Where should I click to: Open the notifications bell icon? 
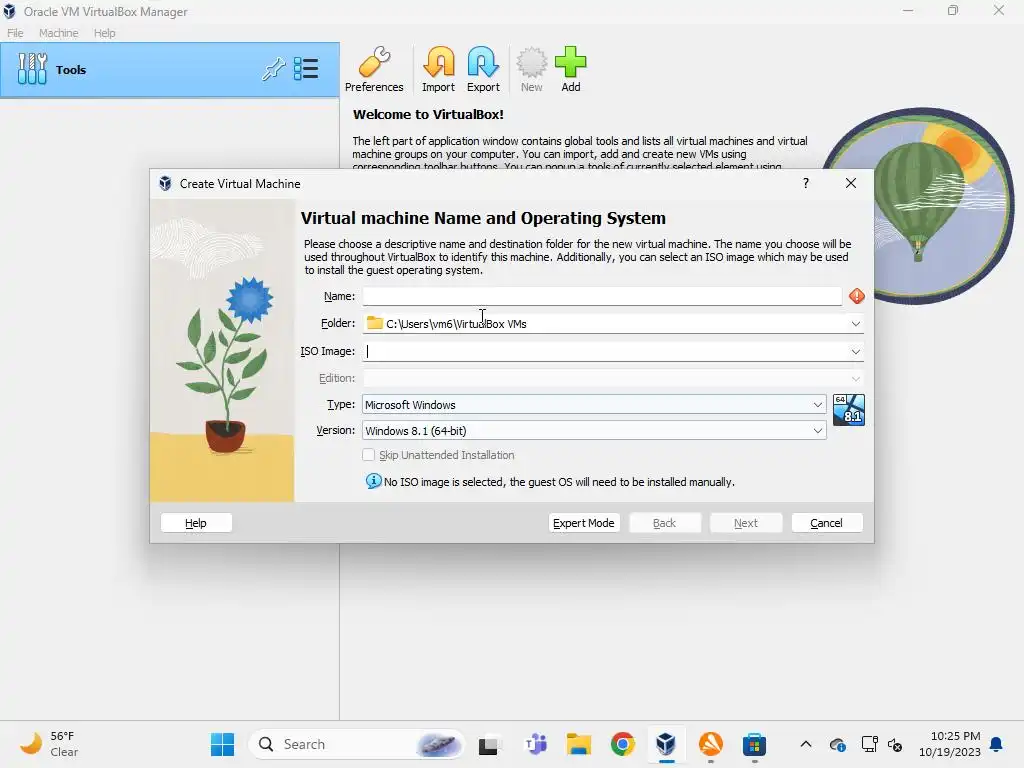coord(997,744)
